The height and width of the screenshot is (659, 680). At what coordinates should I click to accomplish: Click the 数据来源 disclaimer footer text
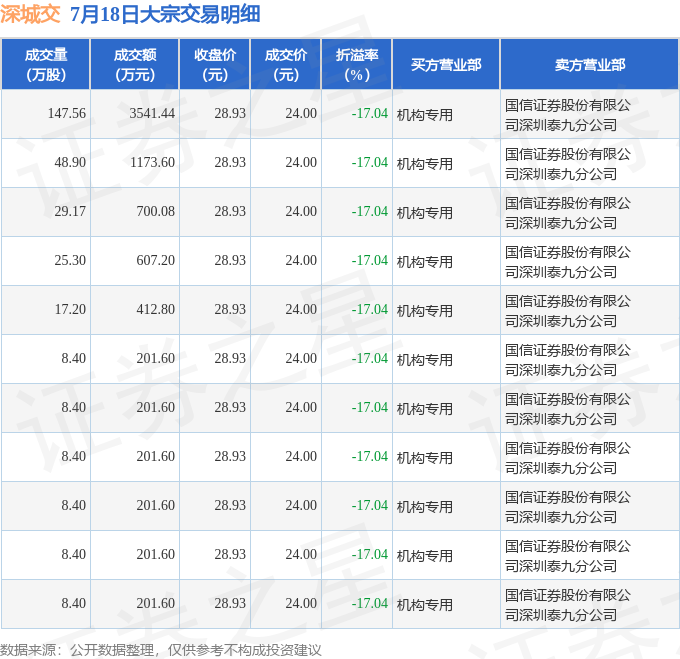pos(161,650)
